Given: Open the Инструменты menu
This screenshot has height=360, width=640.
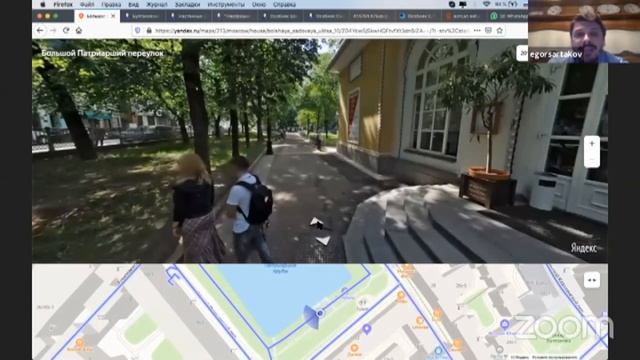Looking at the screenshot, I should pyautogui.click(x=226, y=4).
